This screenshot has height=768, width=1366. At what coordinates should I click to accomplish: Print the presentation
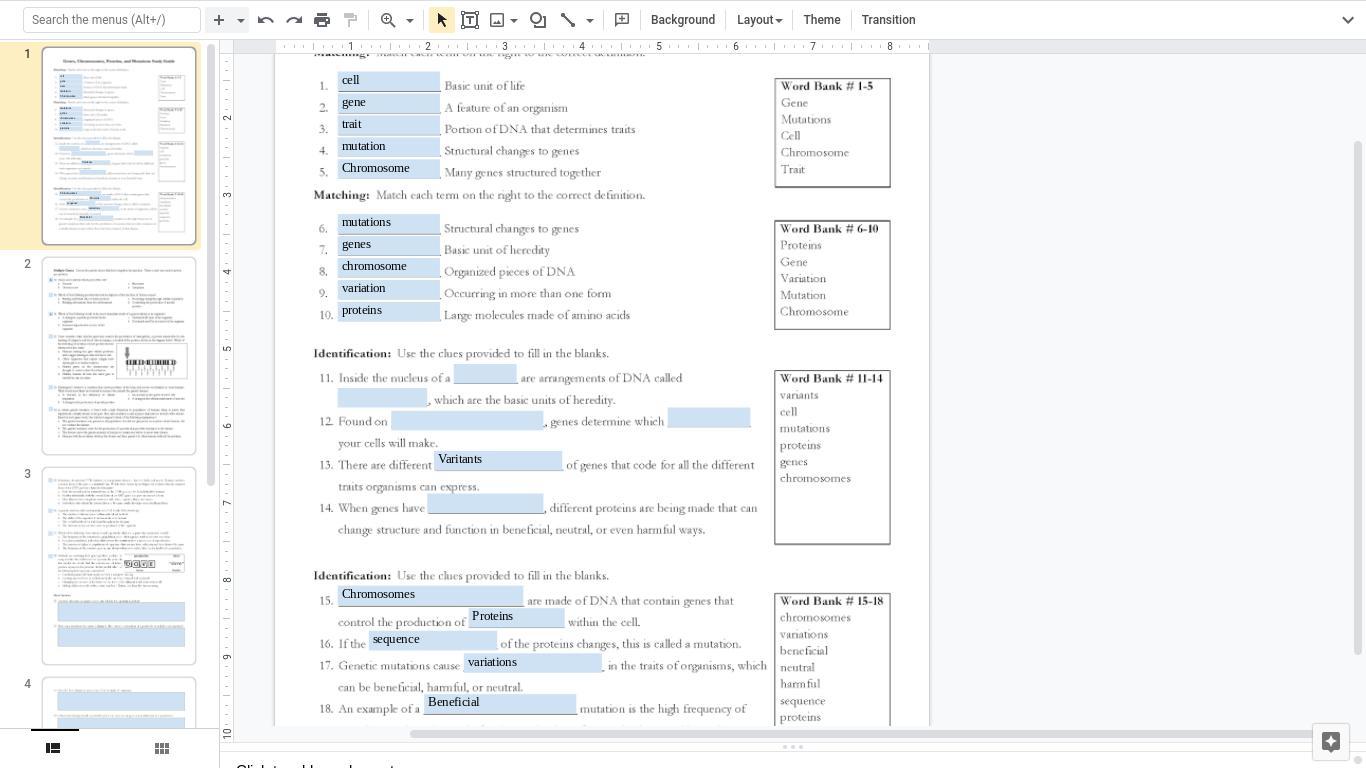322,20
